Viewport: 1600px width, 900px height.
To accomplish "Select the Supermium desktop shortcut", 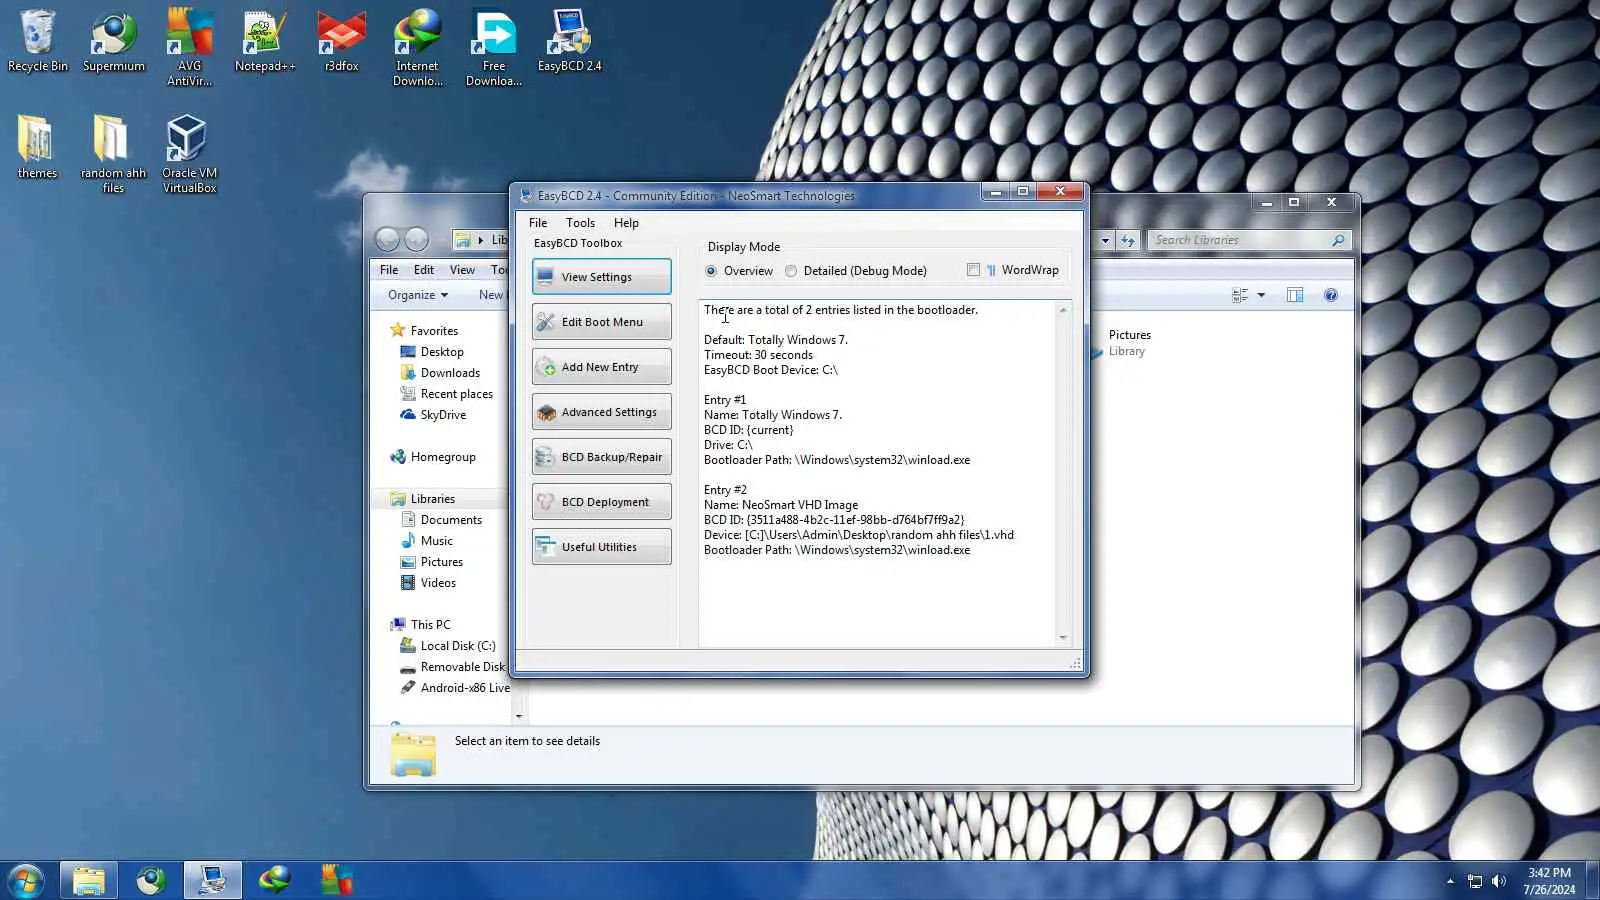I will (x=114, y=42).
